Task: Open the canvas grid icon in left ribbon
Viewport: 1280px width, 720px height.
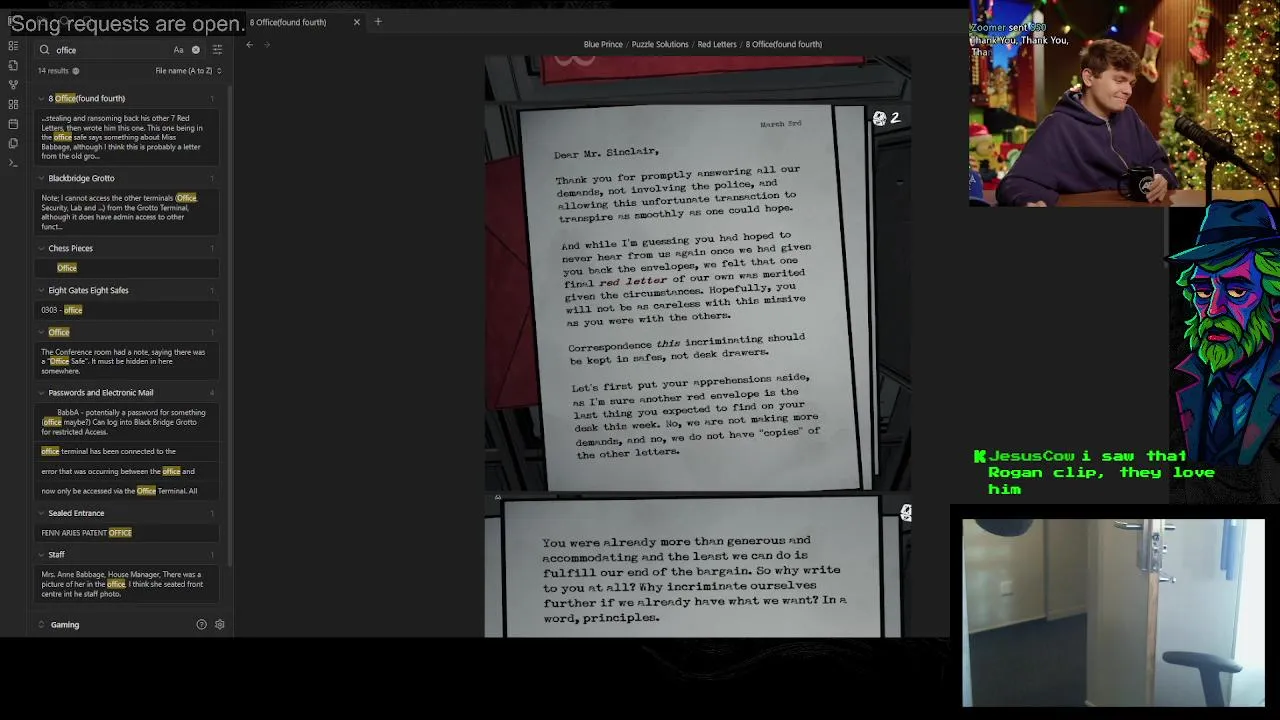Action: click(13, 104)
